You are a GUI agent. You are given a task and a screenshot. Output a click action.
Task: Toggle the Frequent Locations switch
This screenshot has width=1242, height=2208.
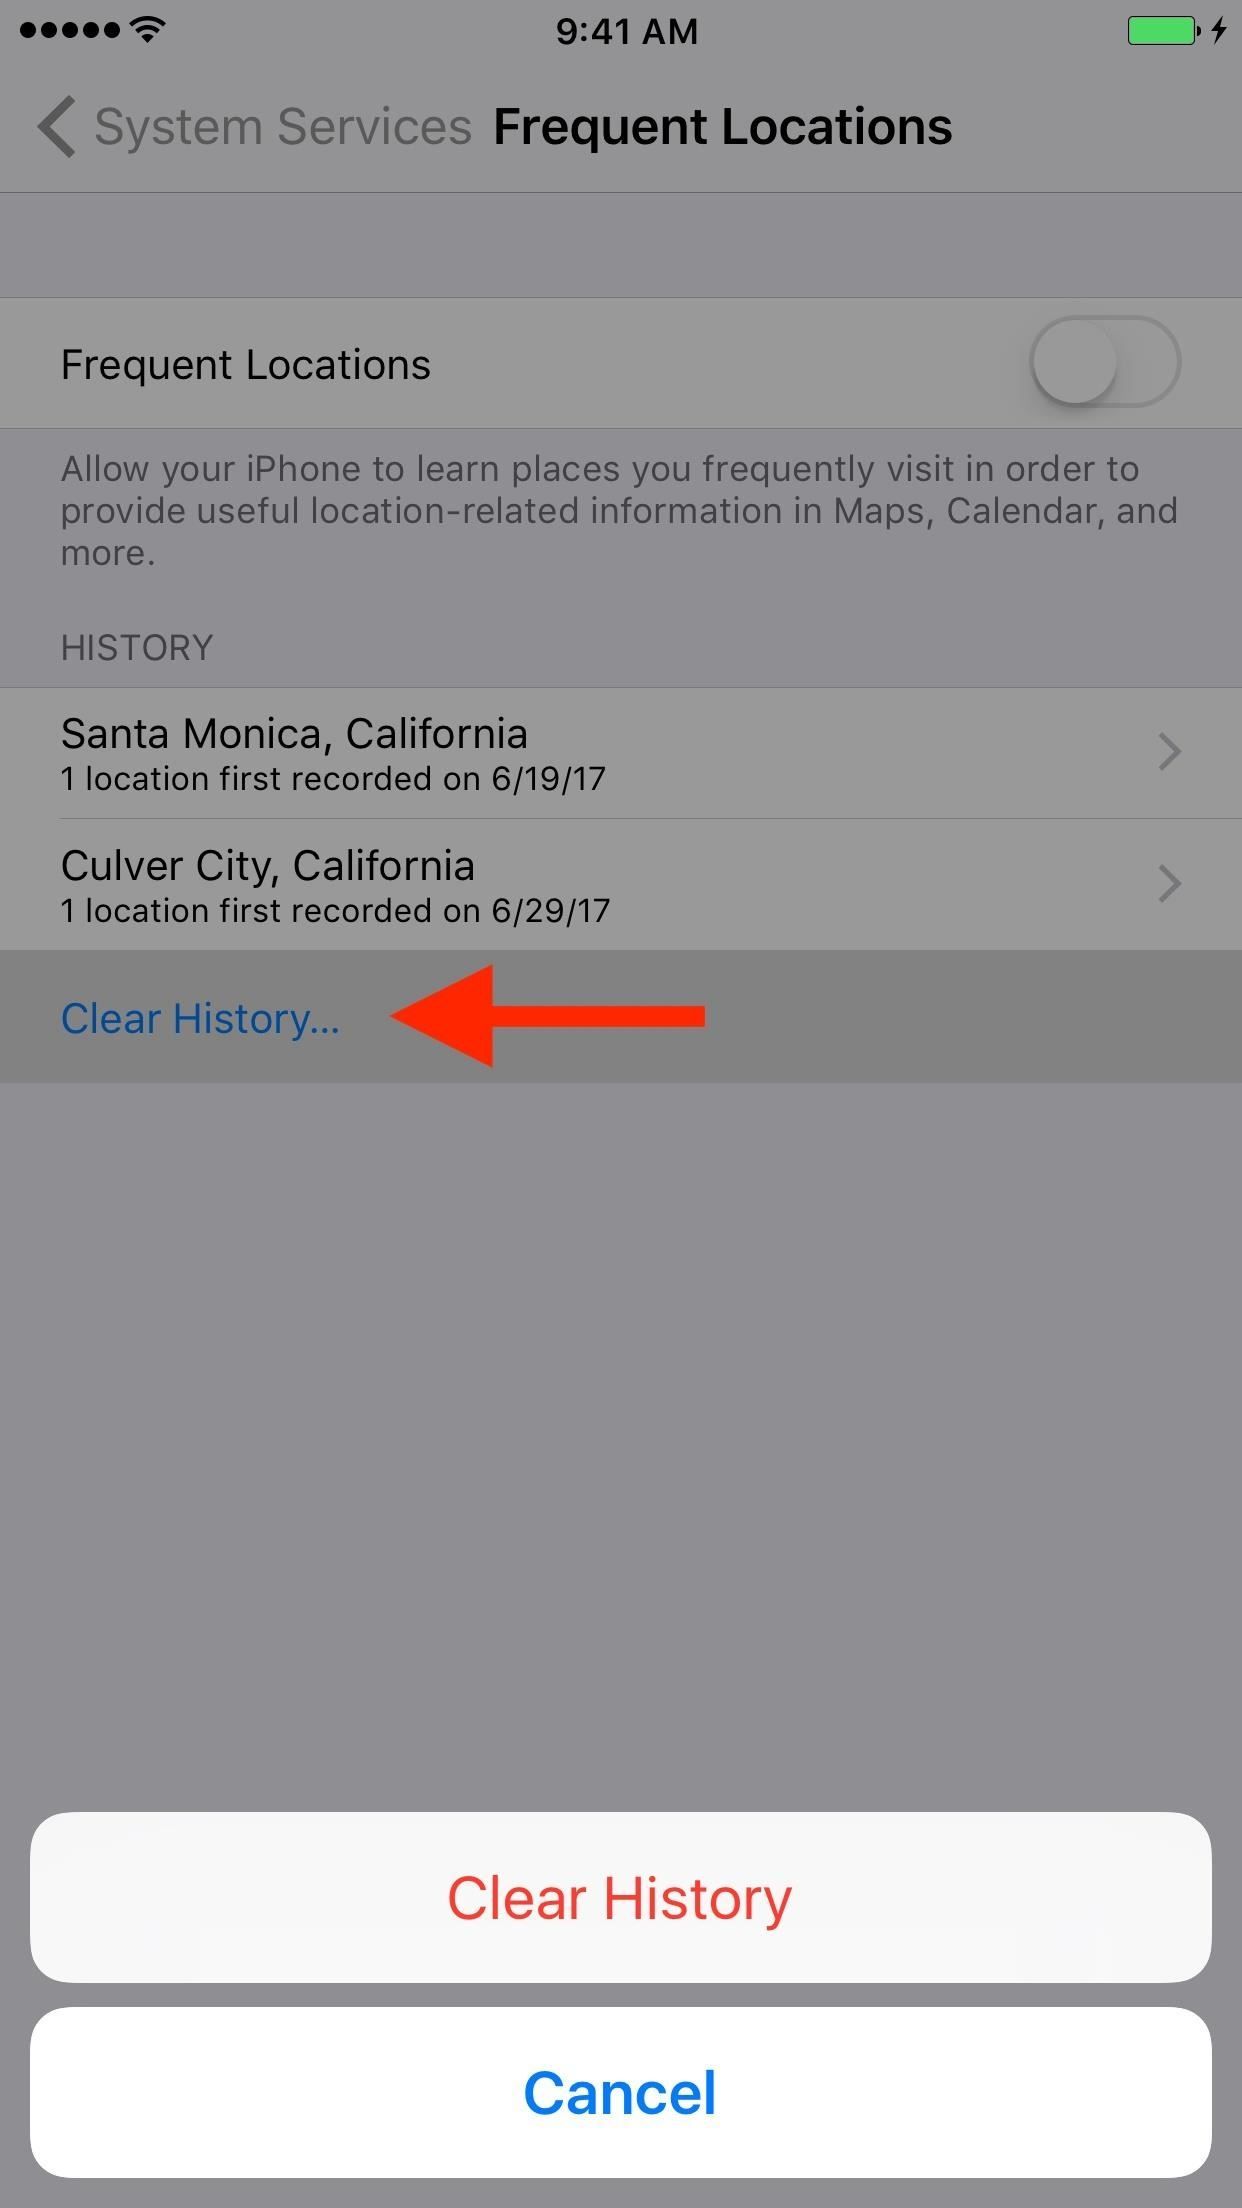tap(1105, 362)
